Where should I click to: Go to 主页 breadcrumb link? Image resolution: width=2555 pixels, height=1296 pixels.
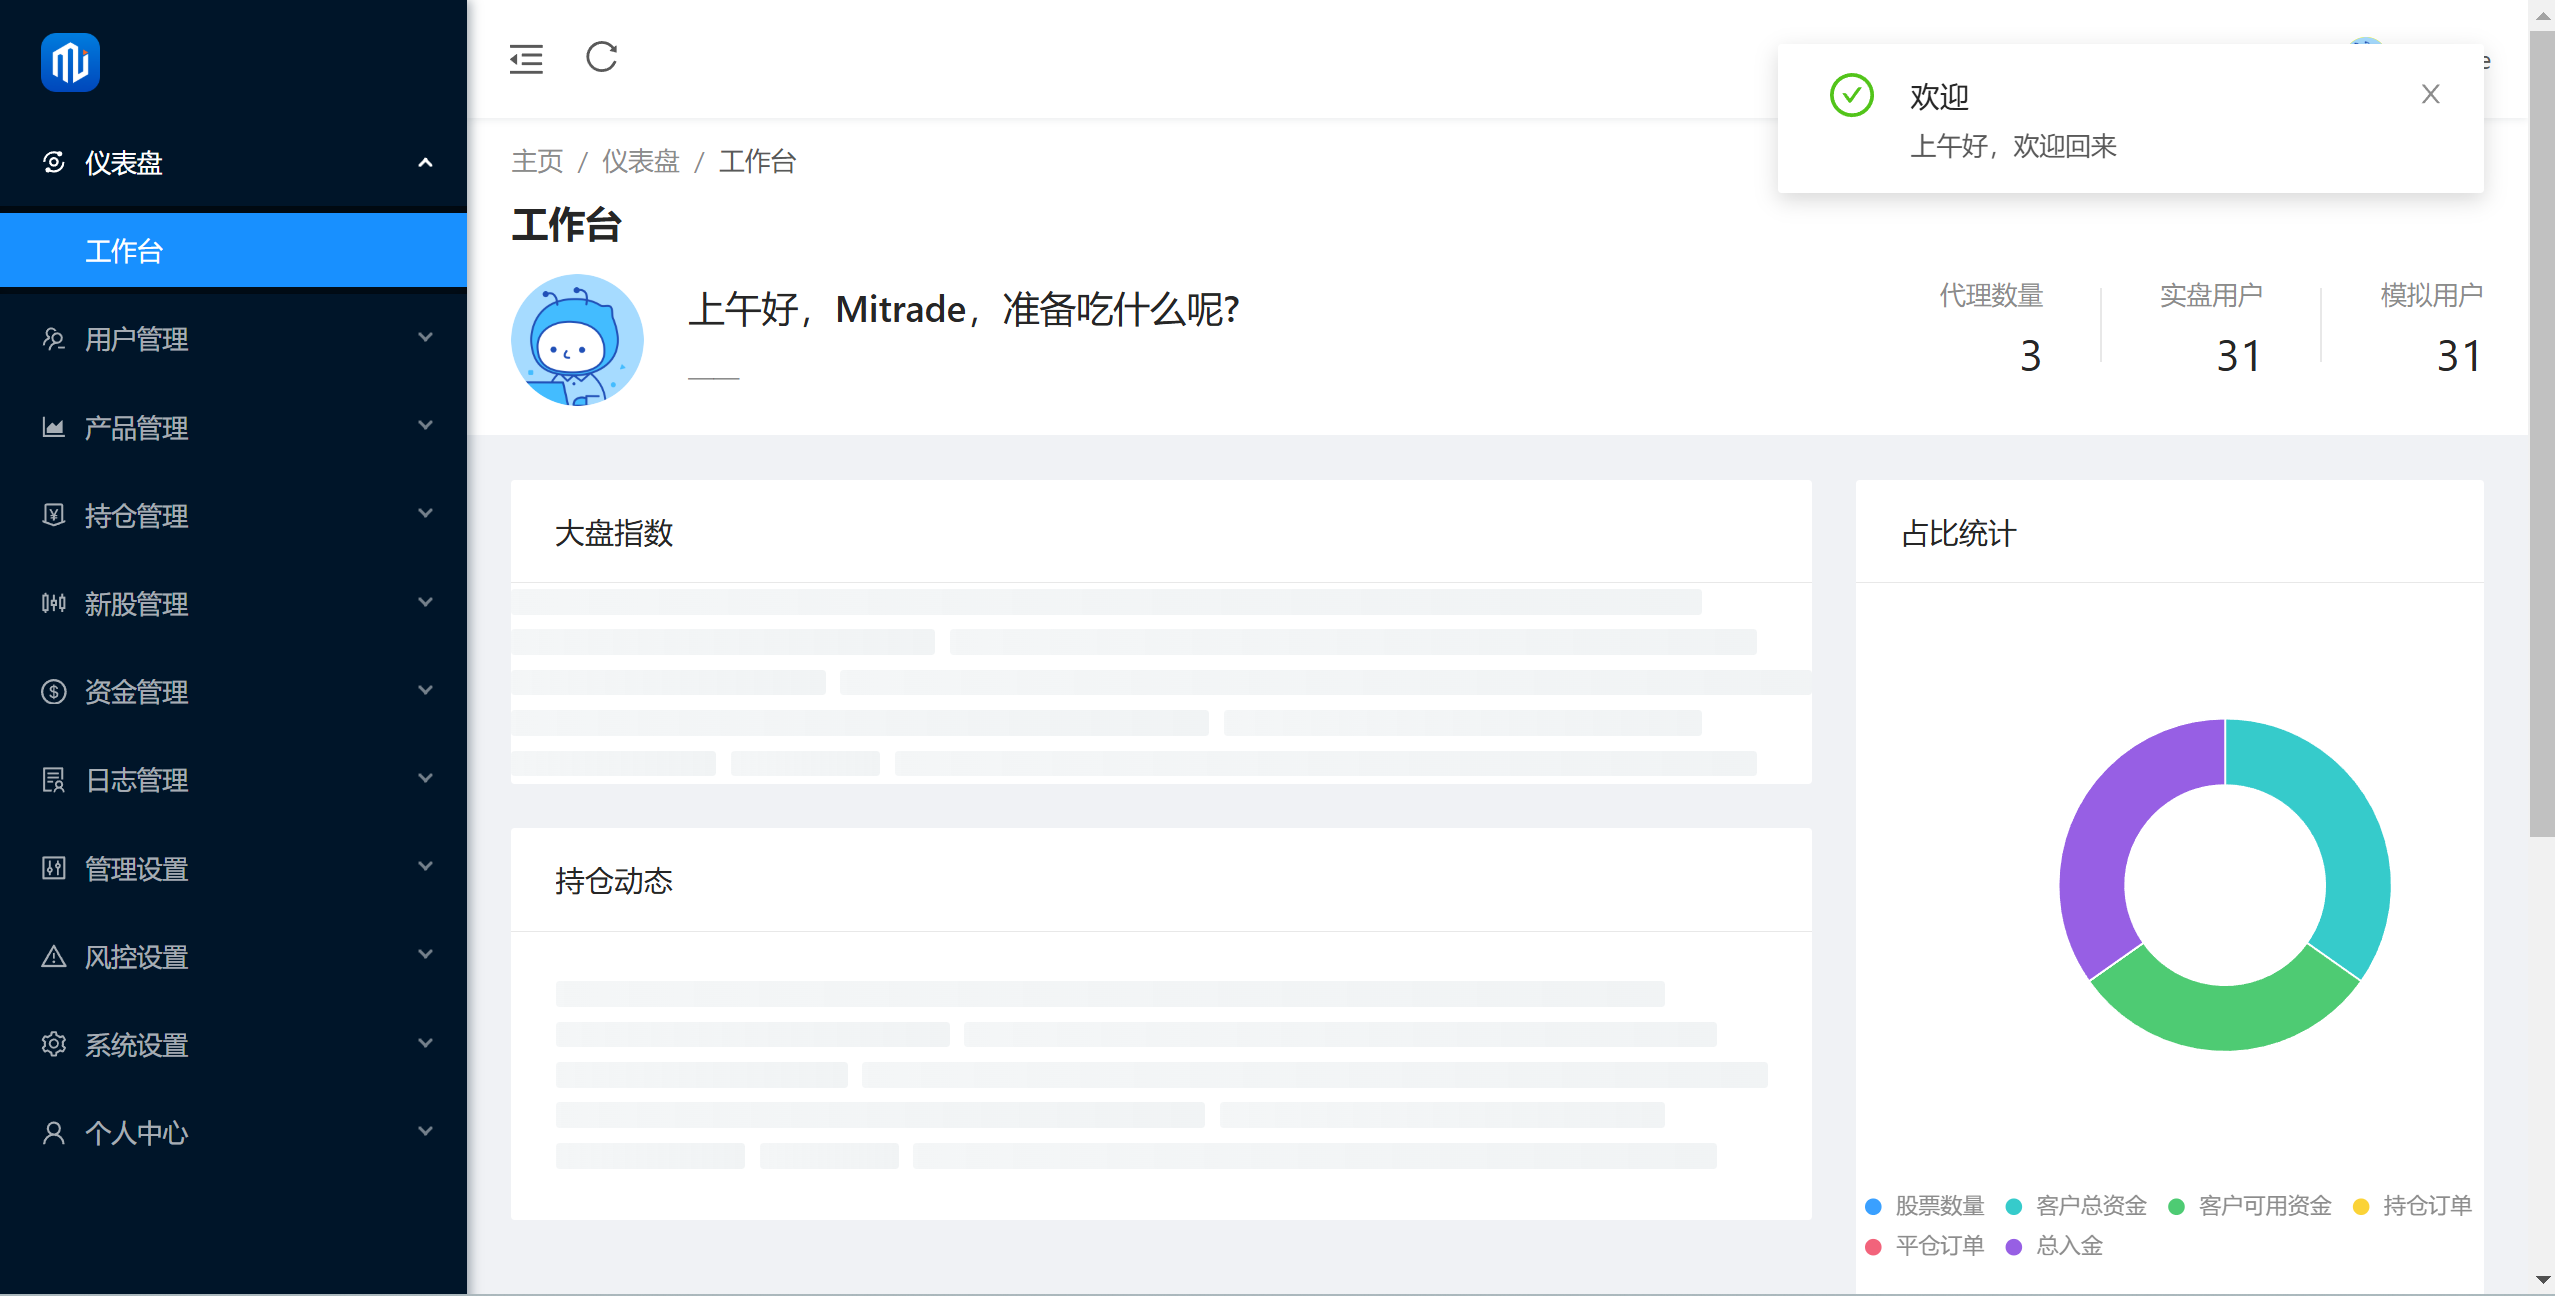(537, 162)
